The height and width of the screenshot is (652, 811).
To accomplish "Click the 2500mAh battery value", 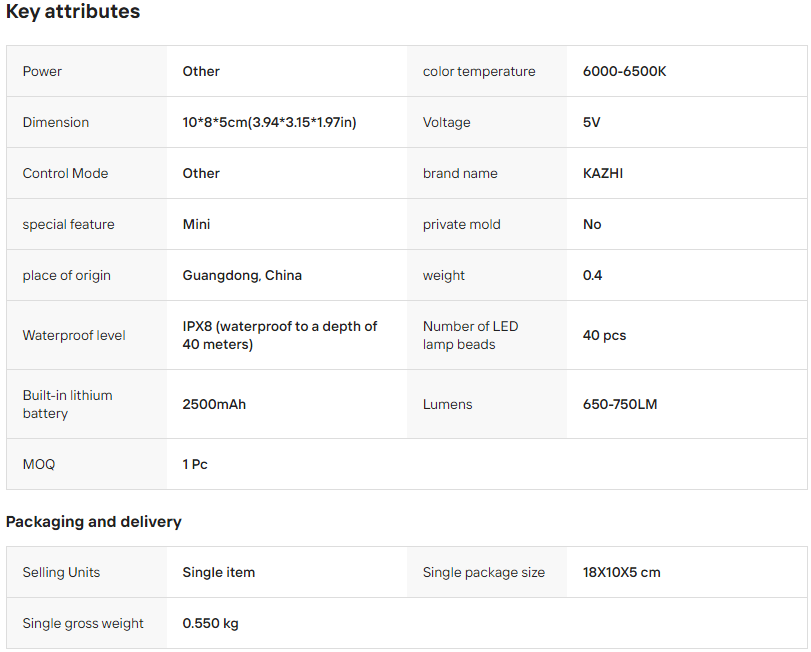I will click(x=214, y=404).
